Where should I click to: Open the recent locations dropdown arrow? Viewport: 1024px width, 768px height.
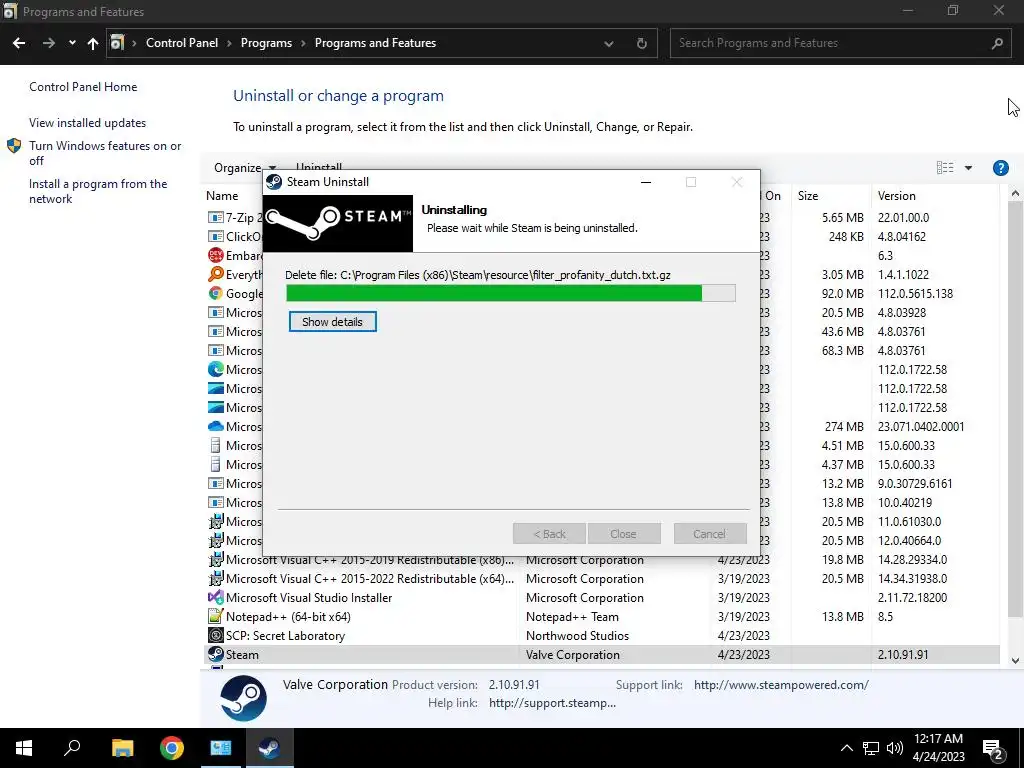click(72, 43)
